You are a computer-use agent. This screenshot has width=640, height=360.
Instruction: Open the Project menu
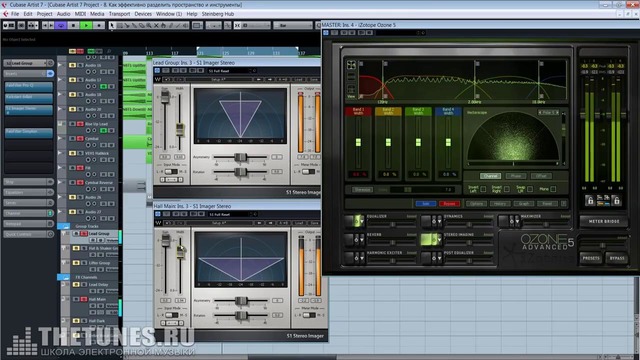coord(44,14)
